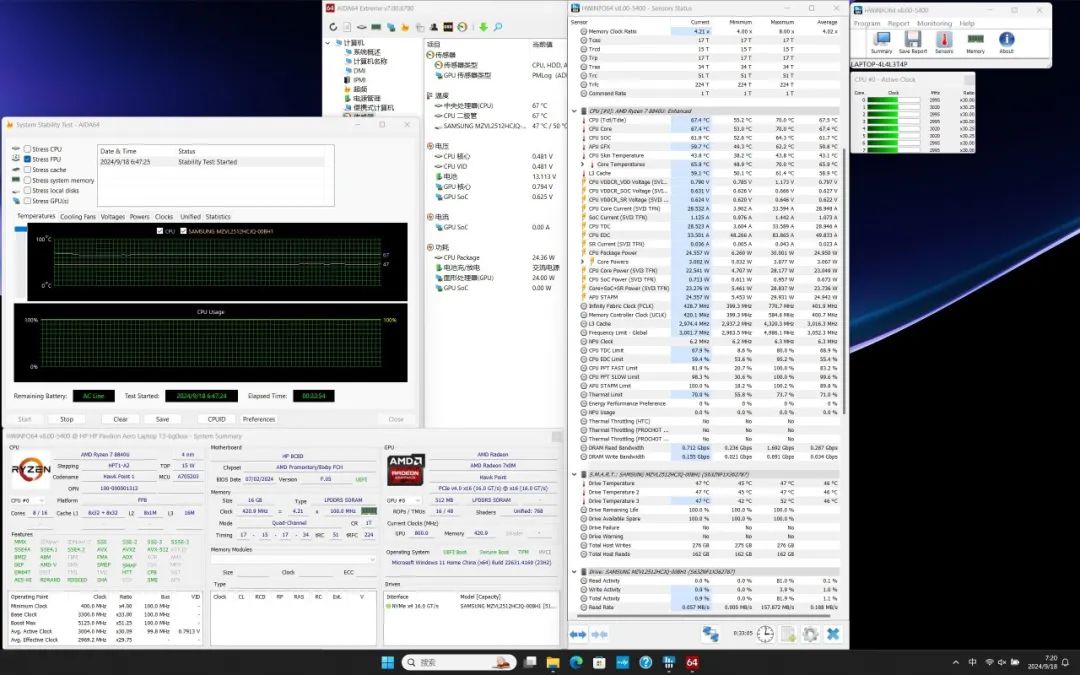1080x675 pixels.
Task: Enable Stress system memory checkbox
Action: point(27,180)
